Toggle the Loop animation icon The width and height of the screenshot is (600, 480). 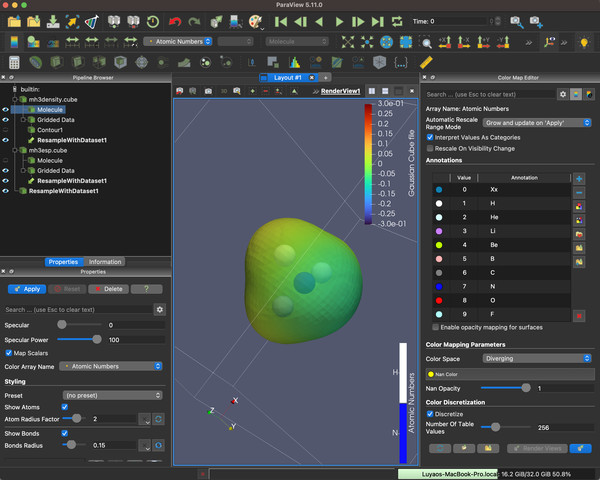(x=399, y=21)
